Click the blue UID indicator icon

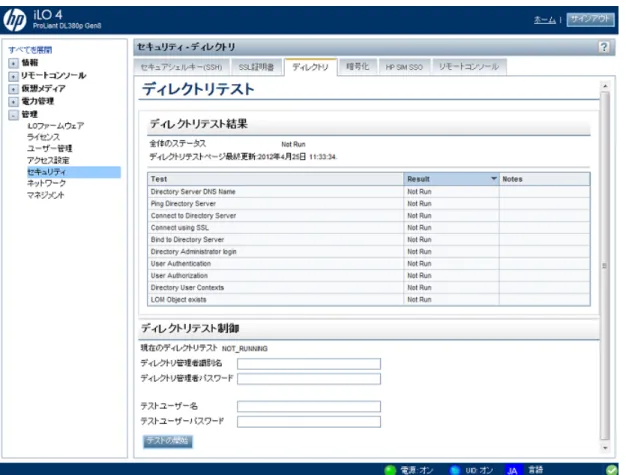click(455, 470)
